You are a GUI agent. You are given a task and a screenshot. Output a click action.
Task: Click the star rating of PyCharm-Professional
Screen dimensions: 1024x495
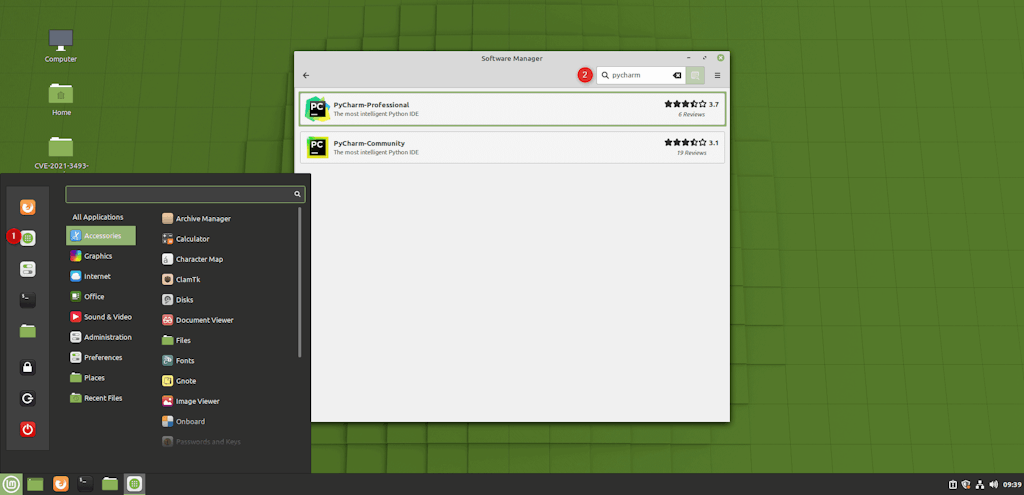pyautogui.click(x=685, y=104)
